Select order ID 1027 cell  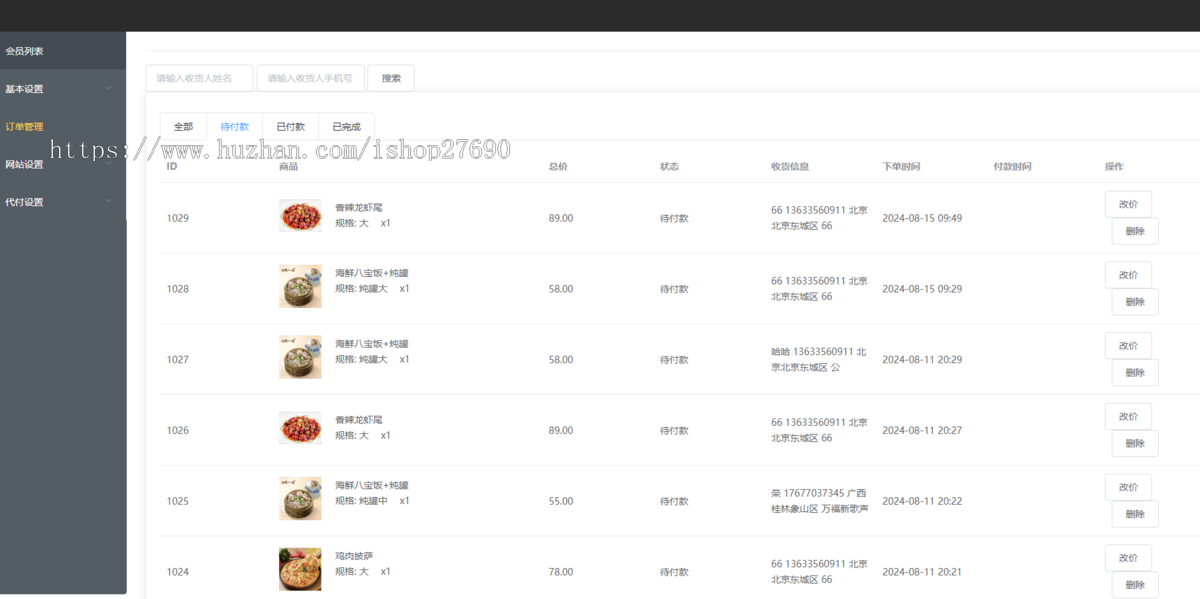(178, 360)
